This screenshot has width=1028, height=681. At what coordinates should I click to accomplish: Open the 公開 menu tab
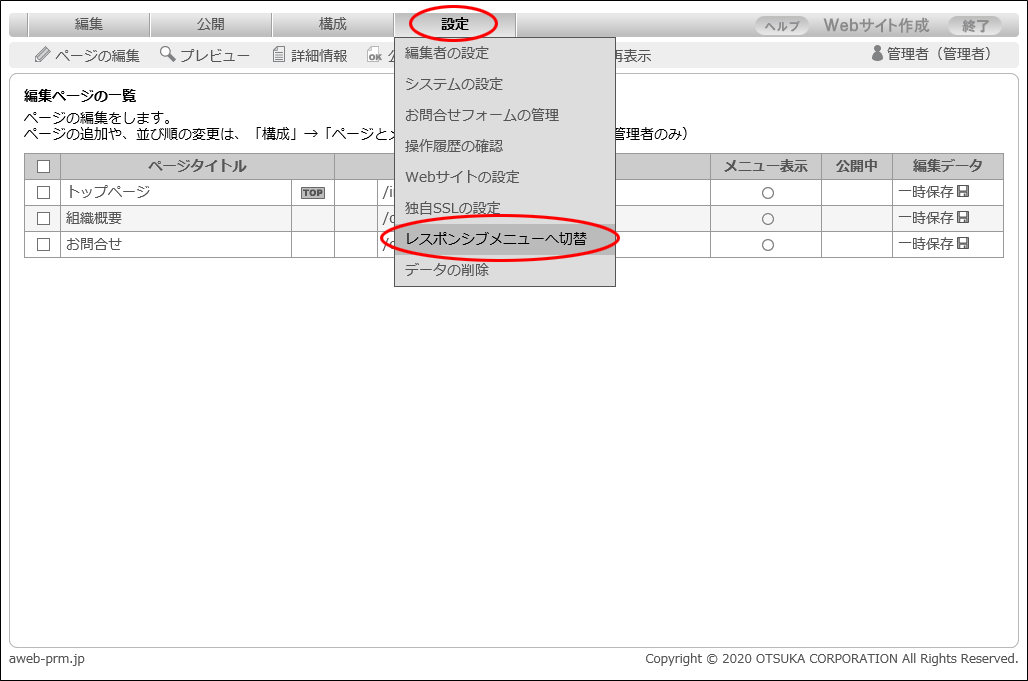pyautogui.click(x=210, y=24)
